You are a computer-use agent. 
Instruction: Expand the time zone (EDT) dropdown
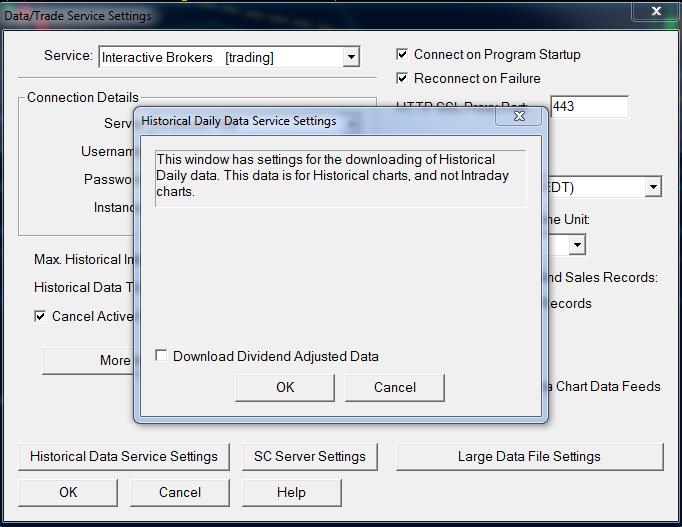[x=653, y=187]
